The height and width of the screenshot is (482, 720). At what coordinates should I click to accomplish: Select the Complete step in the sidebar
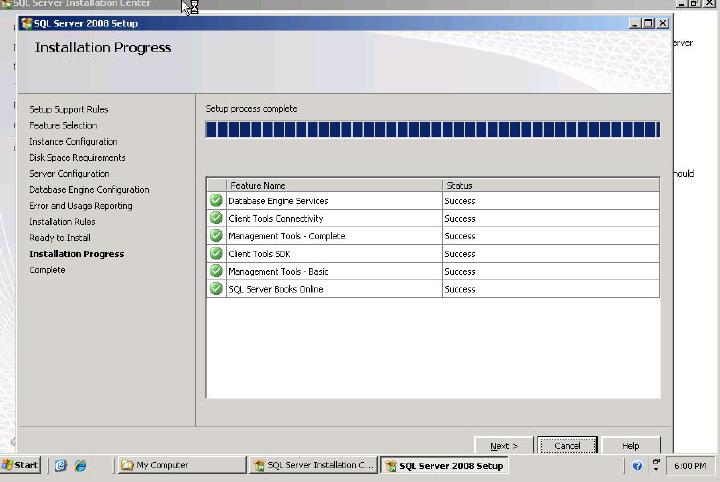pos(47,270)
